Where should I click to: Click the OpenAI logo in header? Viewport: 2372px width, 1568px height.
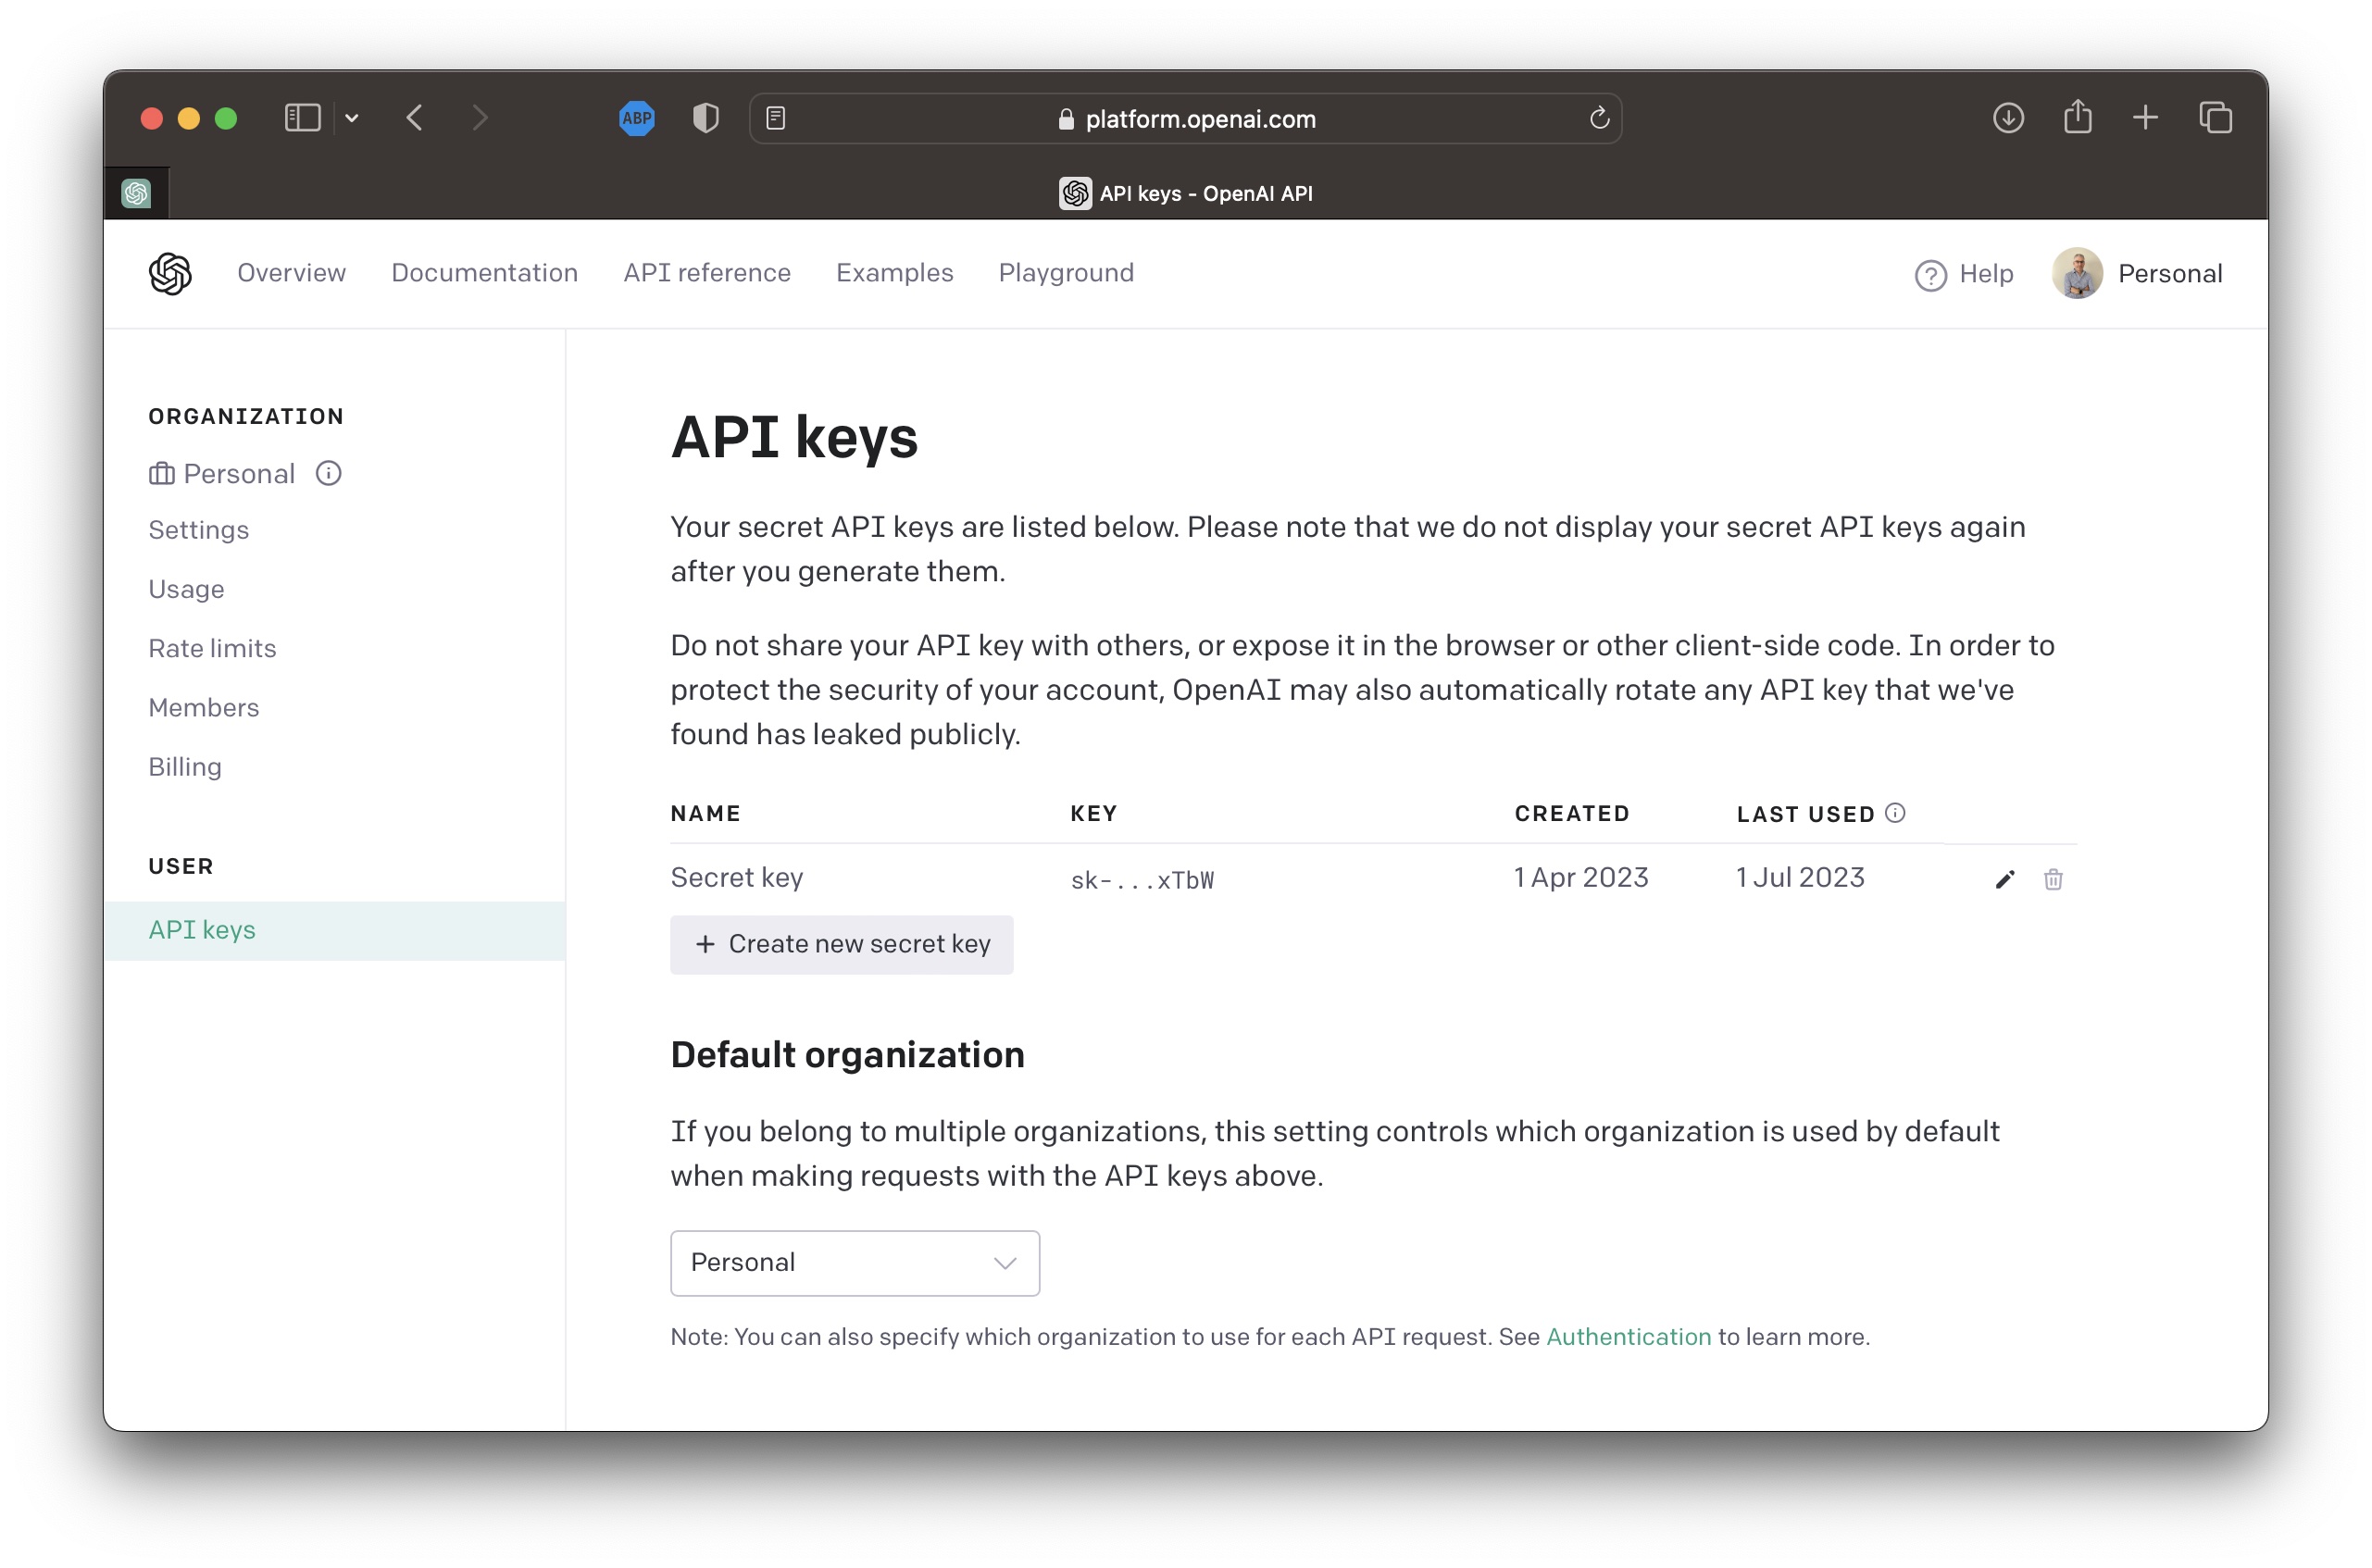(x=170, y=273)
